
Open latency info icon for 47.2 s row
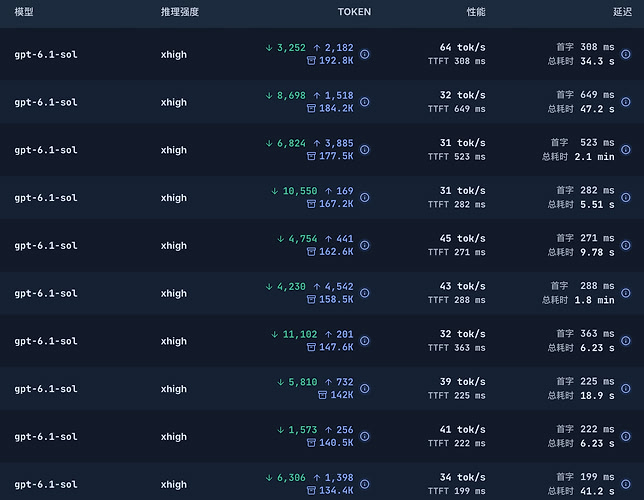click(626, 101)
